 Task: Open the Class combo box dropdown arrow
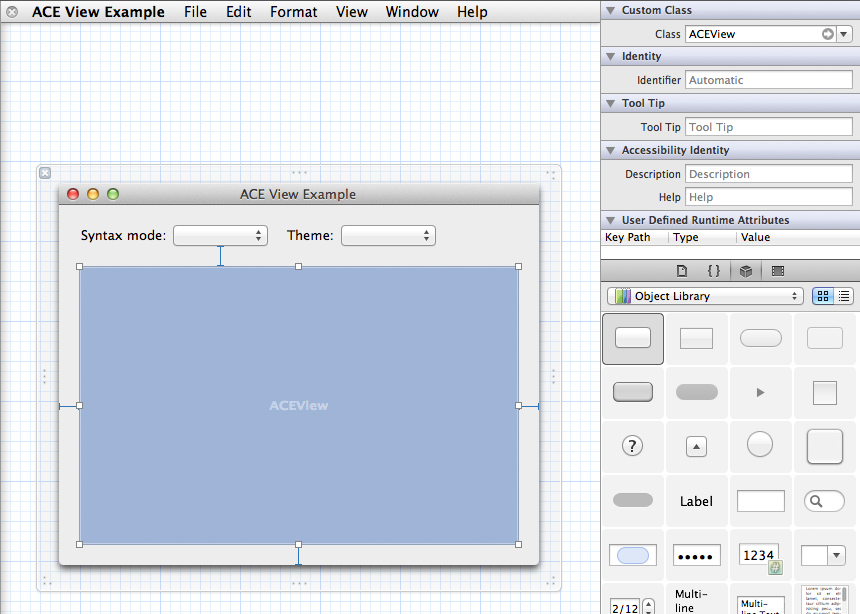(844, 34)
